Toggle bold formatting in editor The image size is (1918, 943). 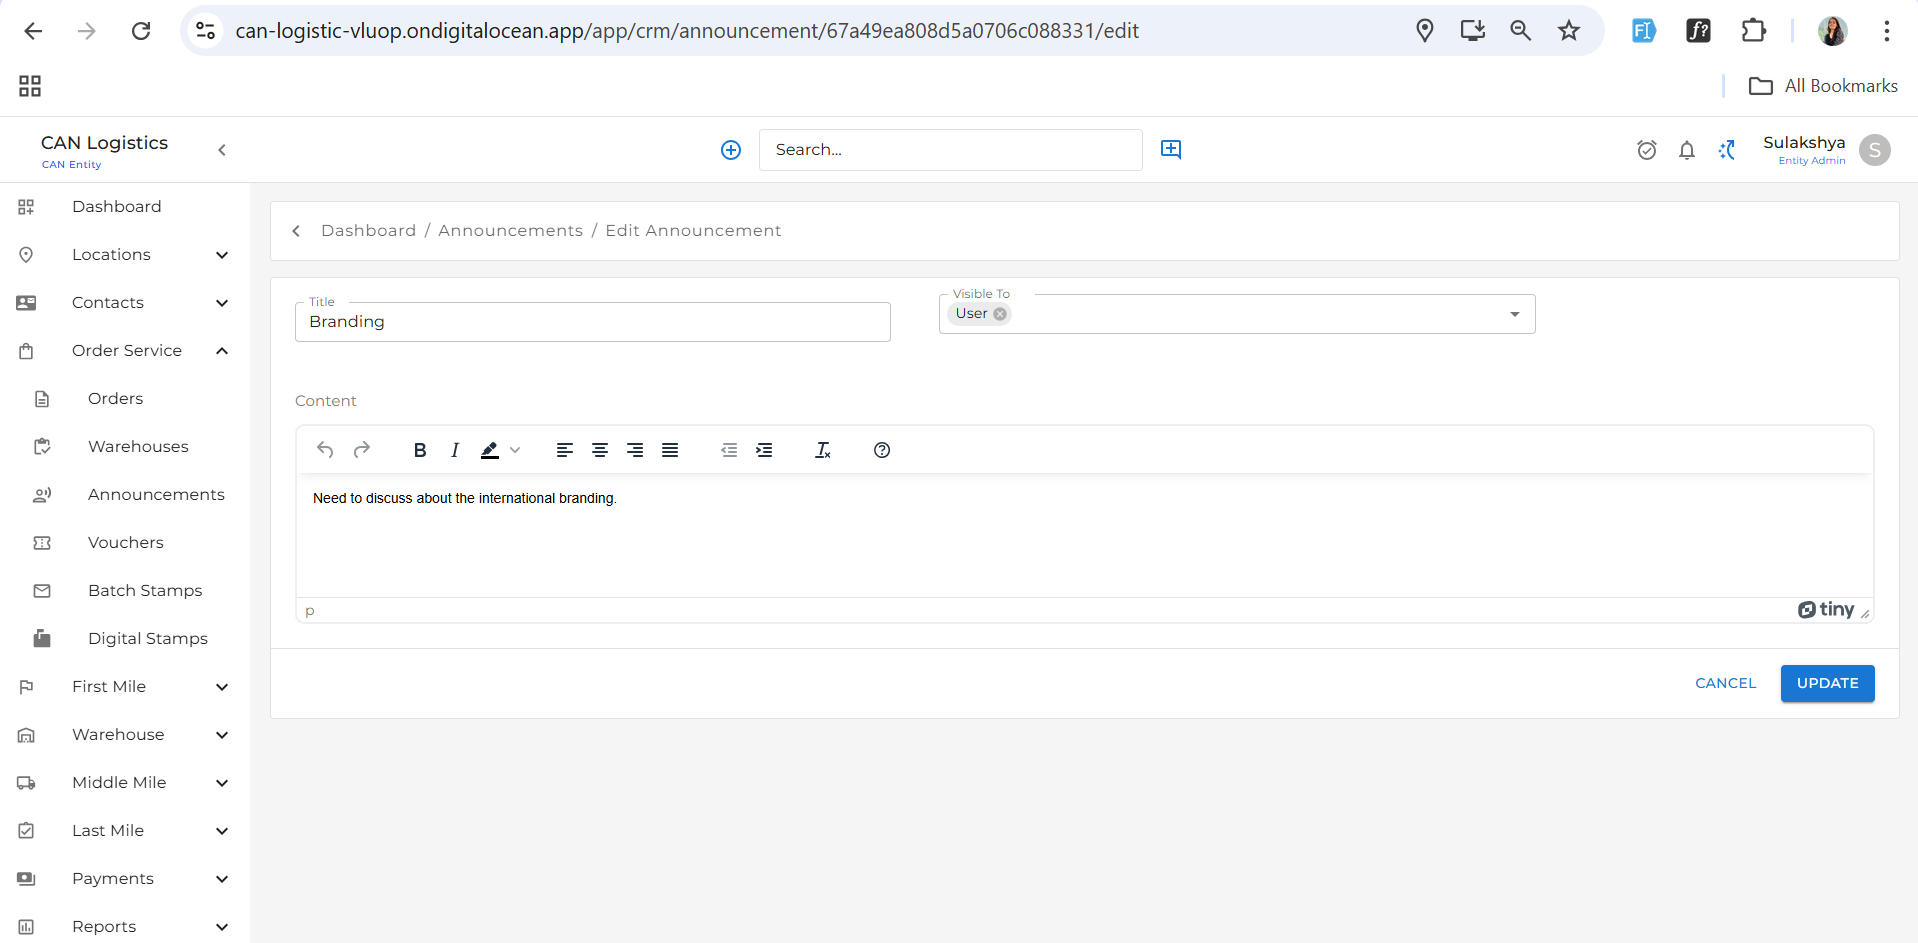420,450
